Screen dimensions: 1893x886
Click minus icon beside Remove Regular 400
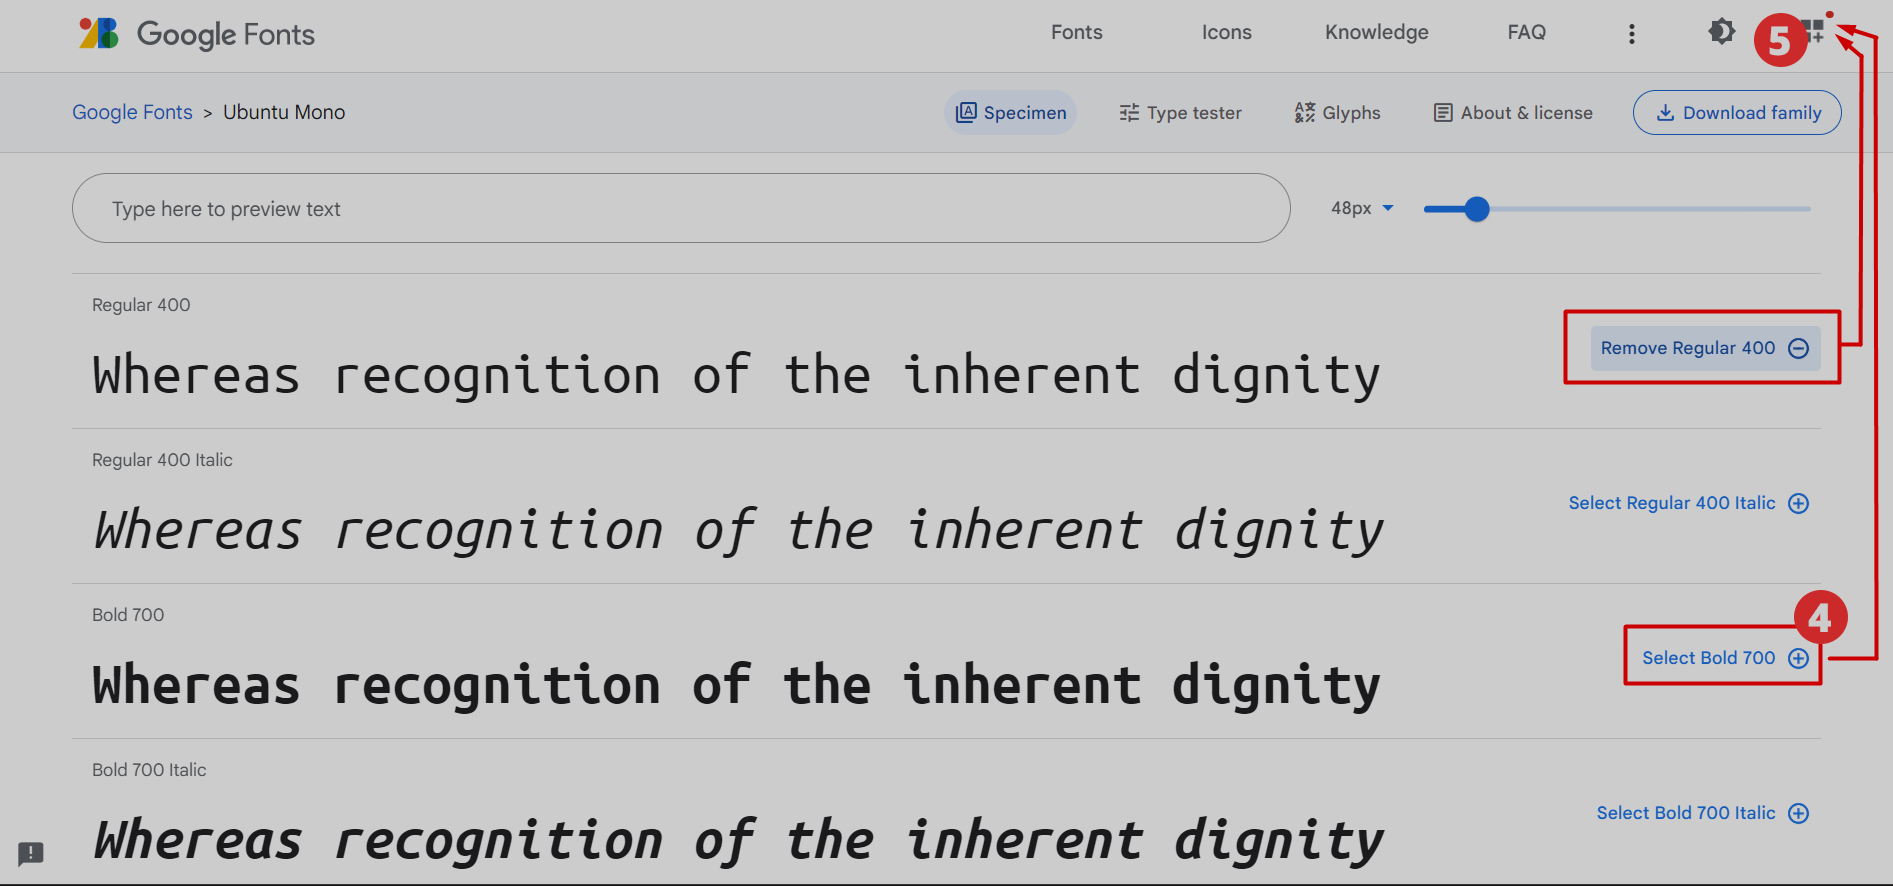pyautogui.click(x=1798, y=348)
